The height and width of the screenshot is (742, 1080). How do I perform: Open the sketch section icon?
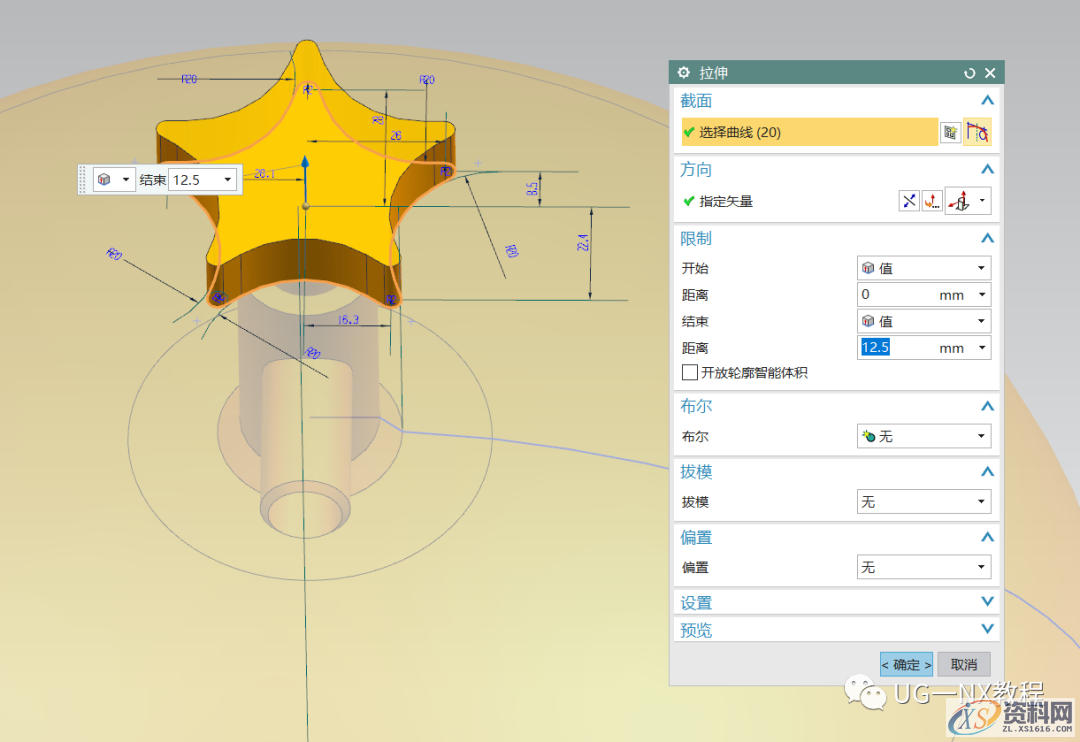click(x=950, y=132)
